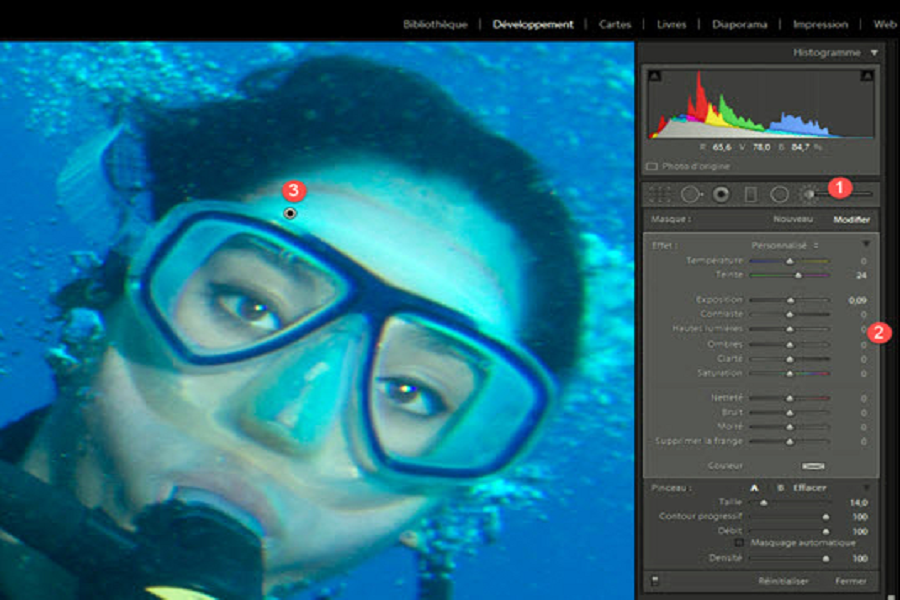
Task: Switch to the Bibliothèque module
Action: coord(435,24)
